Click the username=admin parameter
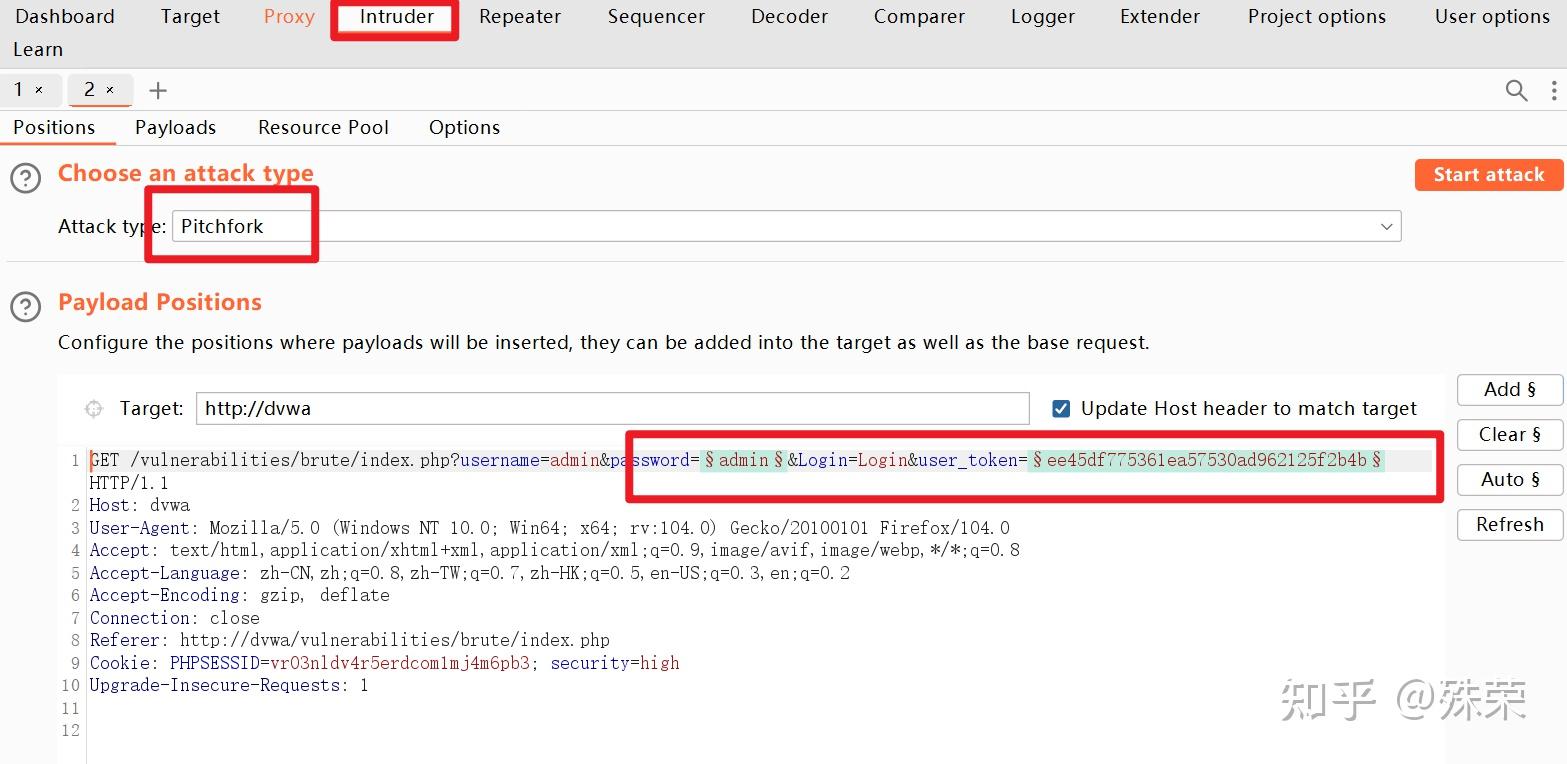1567x764 pixels. [x=530, y=460]
